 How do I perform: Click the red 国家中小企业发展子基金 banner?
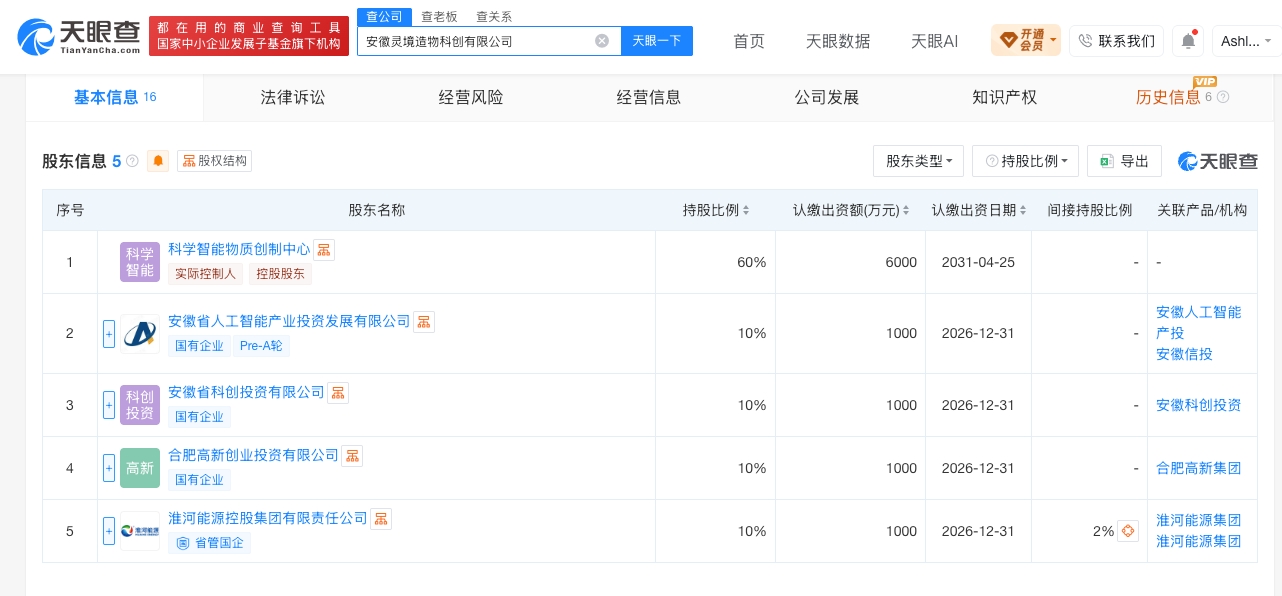pyautogui.click(x=249, y=36)
